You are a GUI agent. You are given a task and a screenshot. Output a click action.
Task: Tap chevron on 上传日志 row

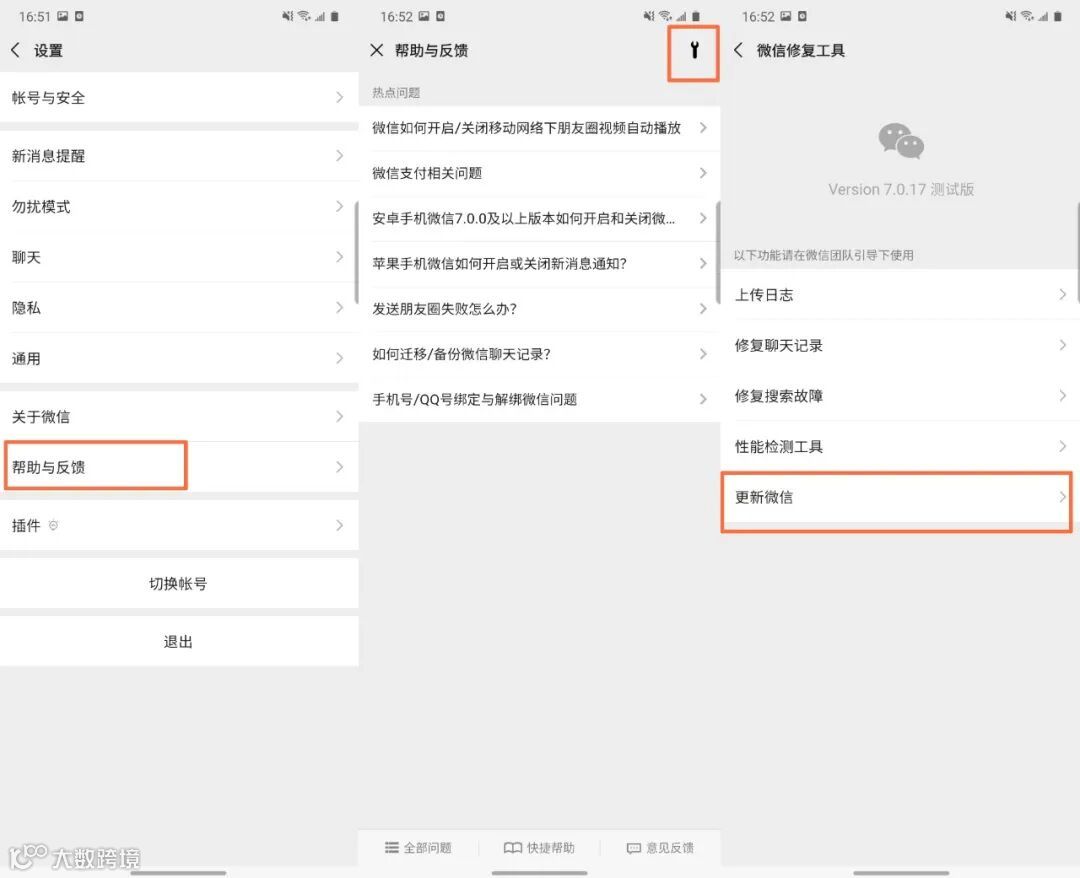click(1063, 295)
